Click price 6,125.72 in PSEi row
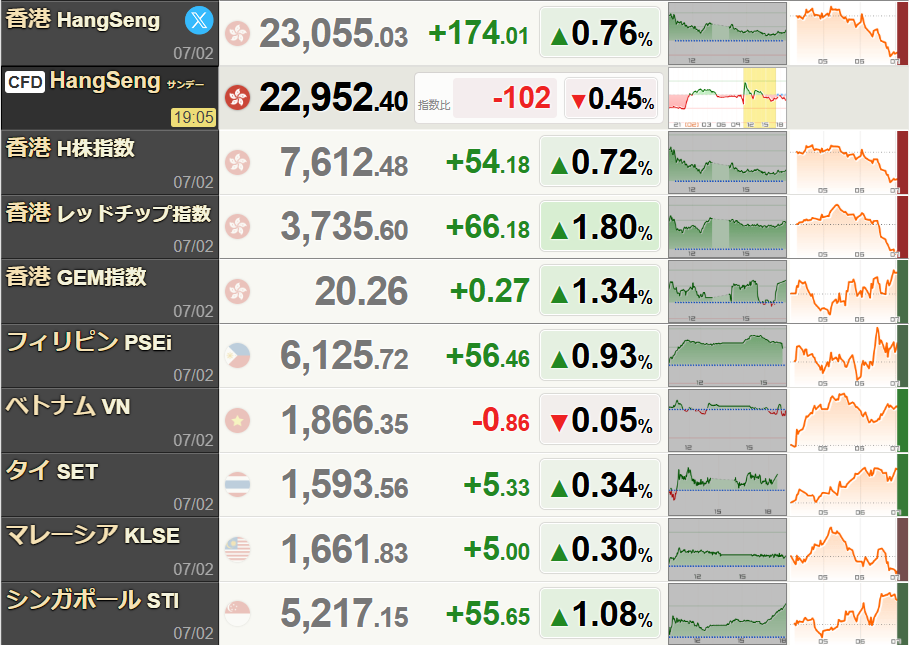909x645 pixels. coord(344,356)
